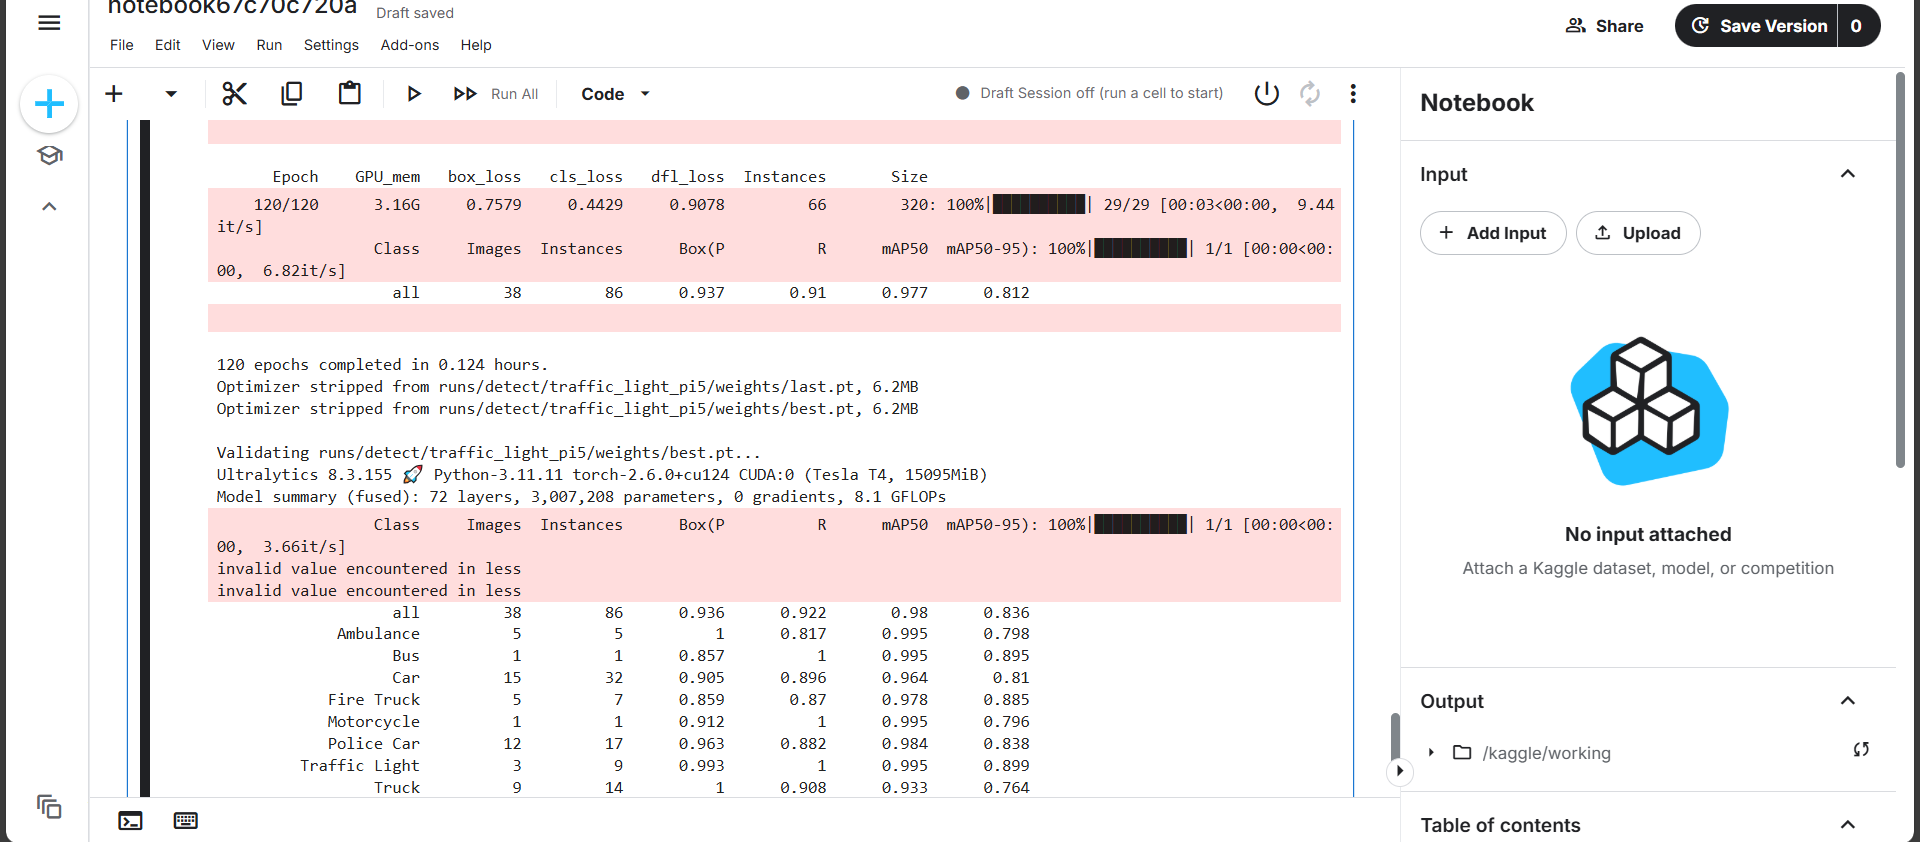This screenshot has width=1920, height=842.
Task: Open the toolbar more options menu
Action: click(x=1353, y=93)
